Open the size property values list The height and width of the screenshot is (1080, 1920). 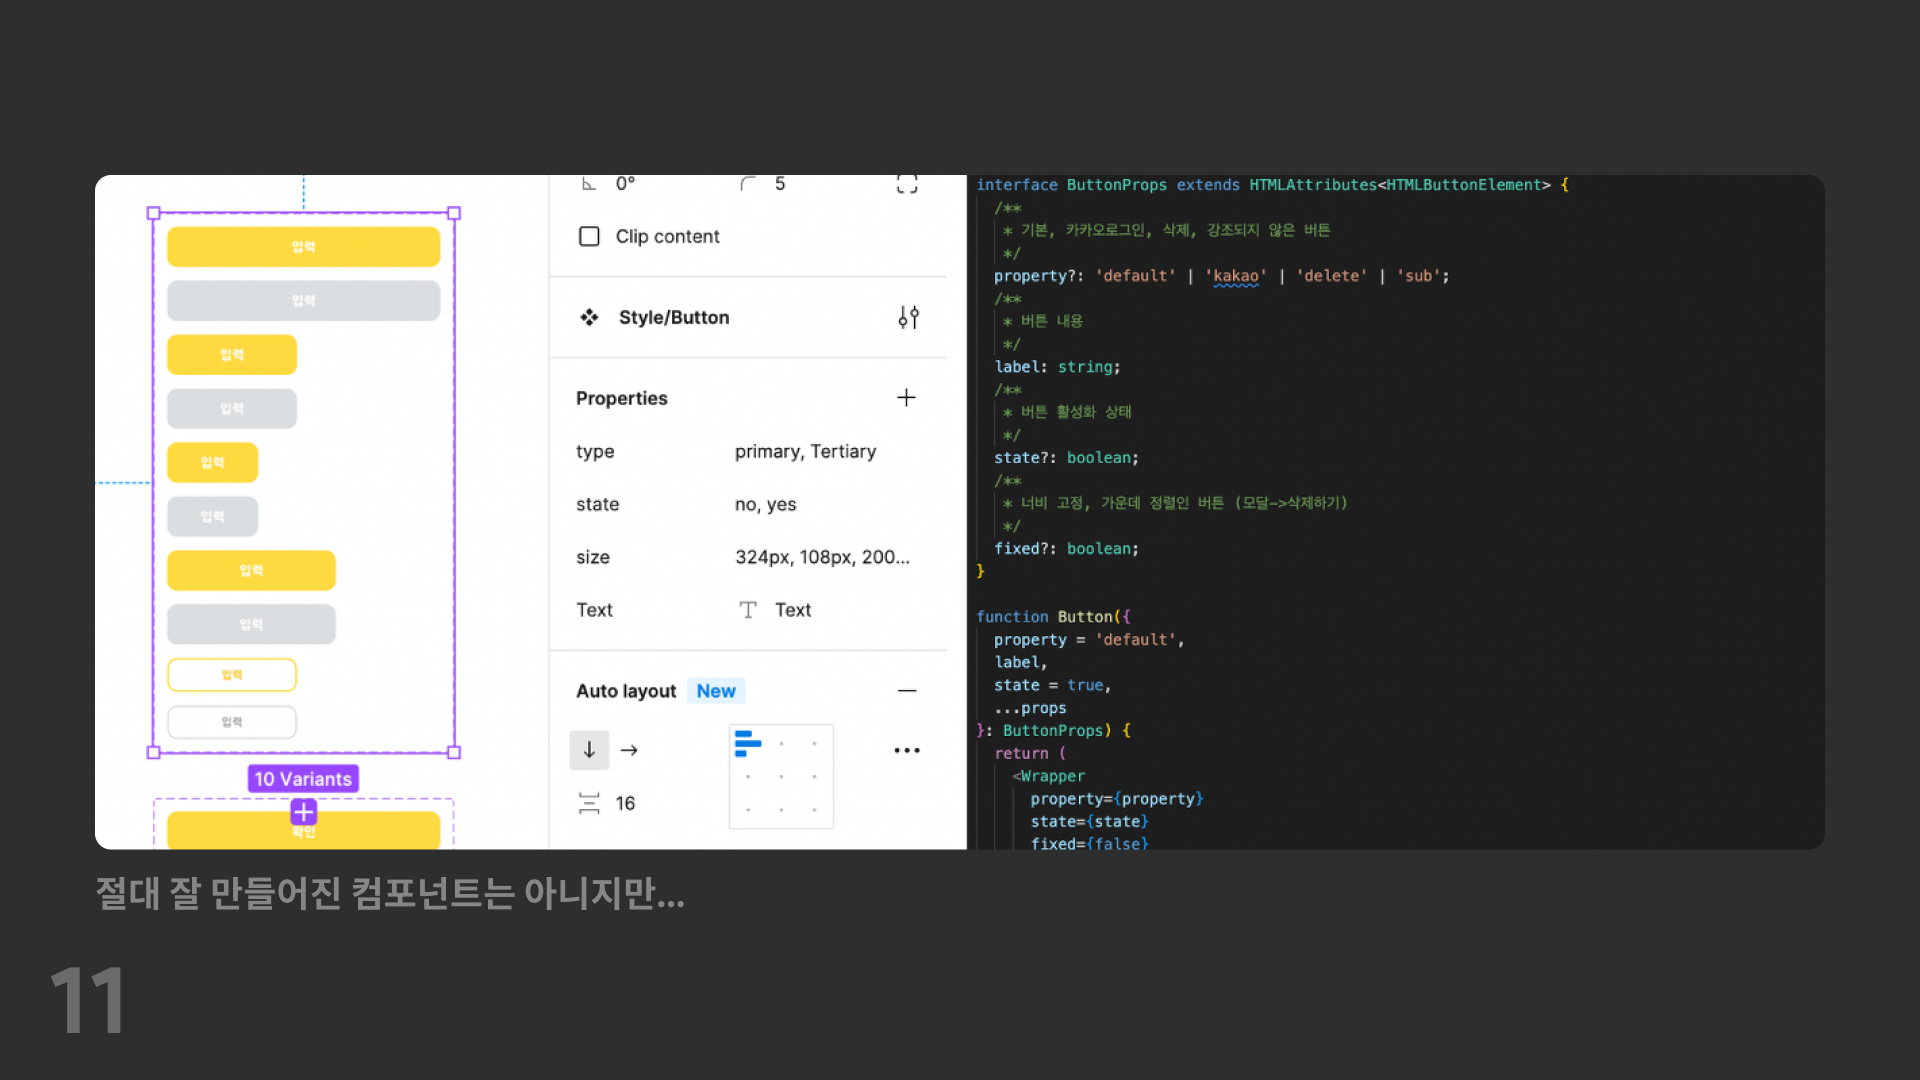(x=822, y=557)
